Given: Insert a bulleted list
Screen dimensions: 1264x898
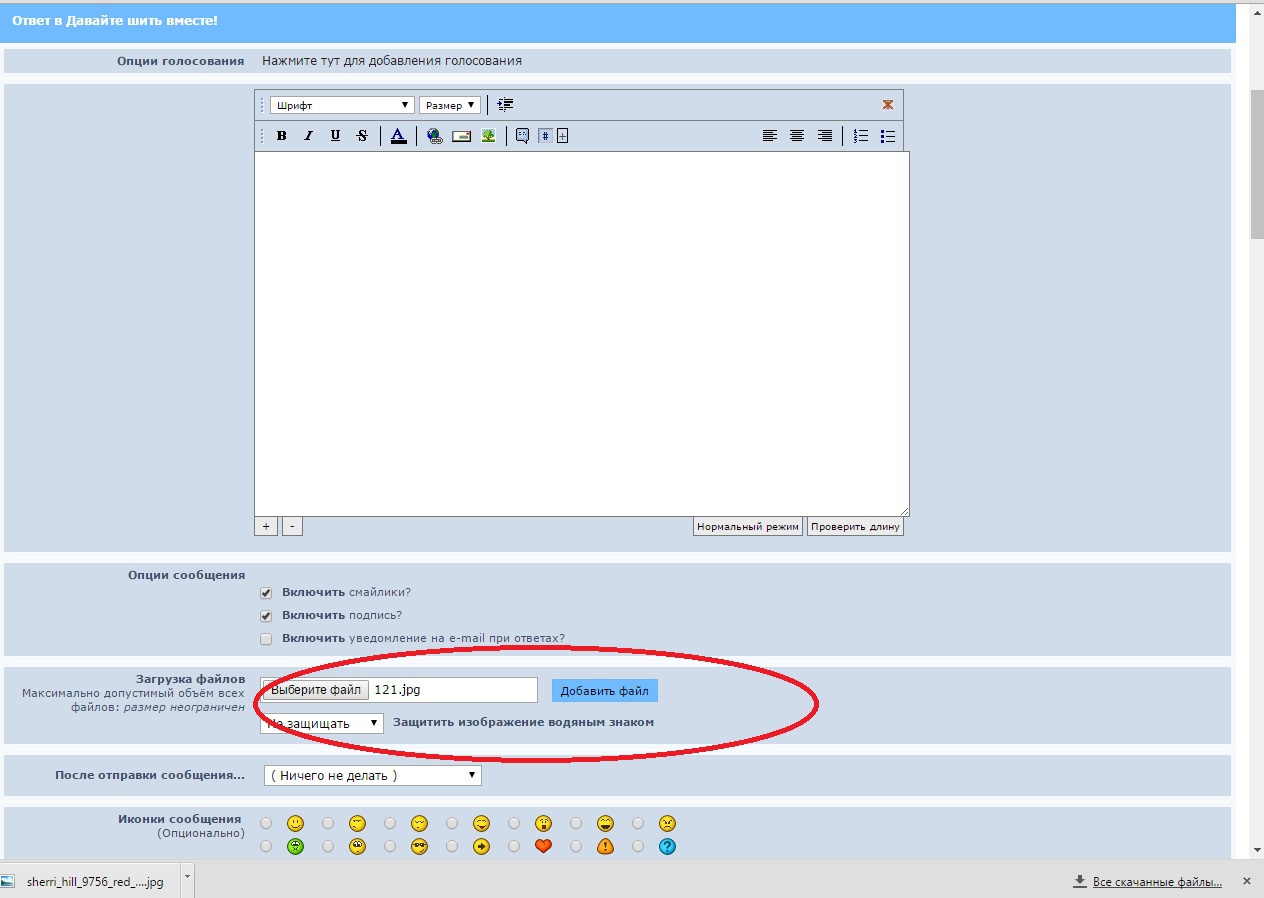Looking at the screenshot, I should click(887, 136).
